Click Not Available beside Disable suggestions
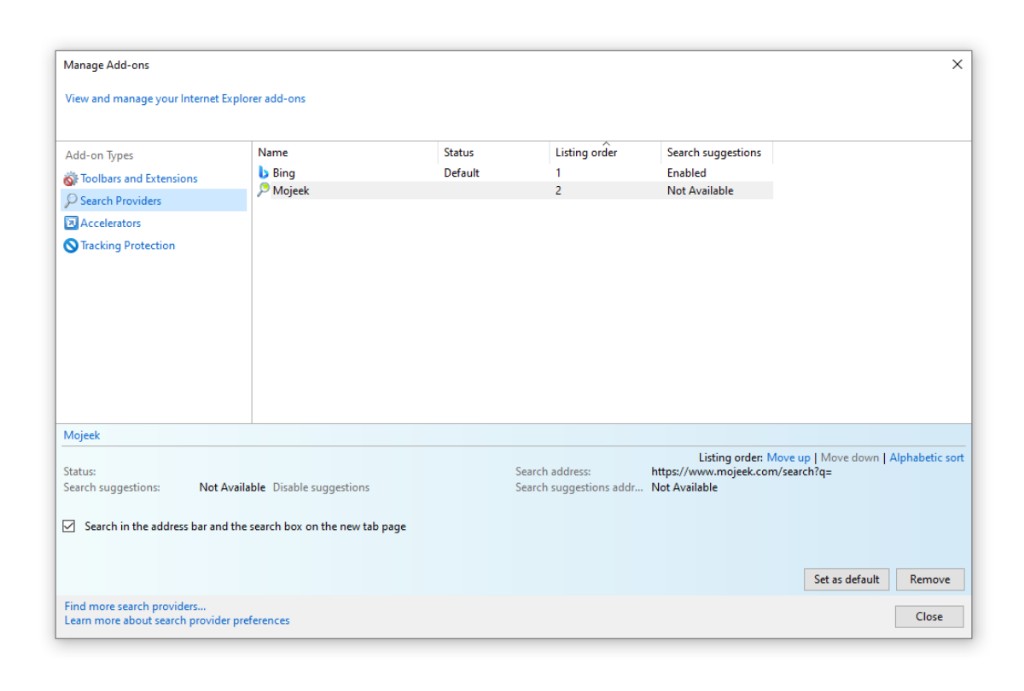Image resolution: width=1024 pixels, height=691 pixels. (232, 487)
